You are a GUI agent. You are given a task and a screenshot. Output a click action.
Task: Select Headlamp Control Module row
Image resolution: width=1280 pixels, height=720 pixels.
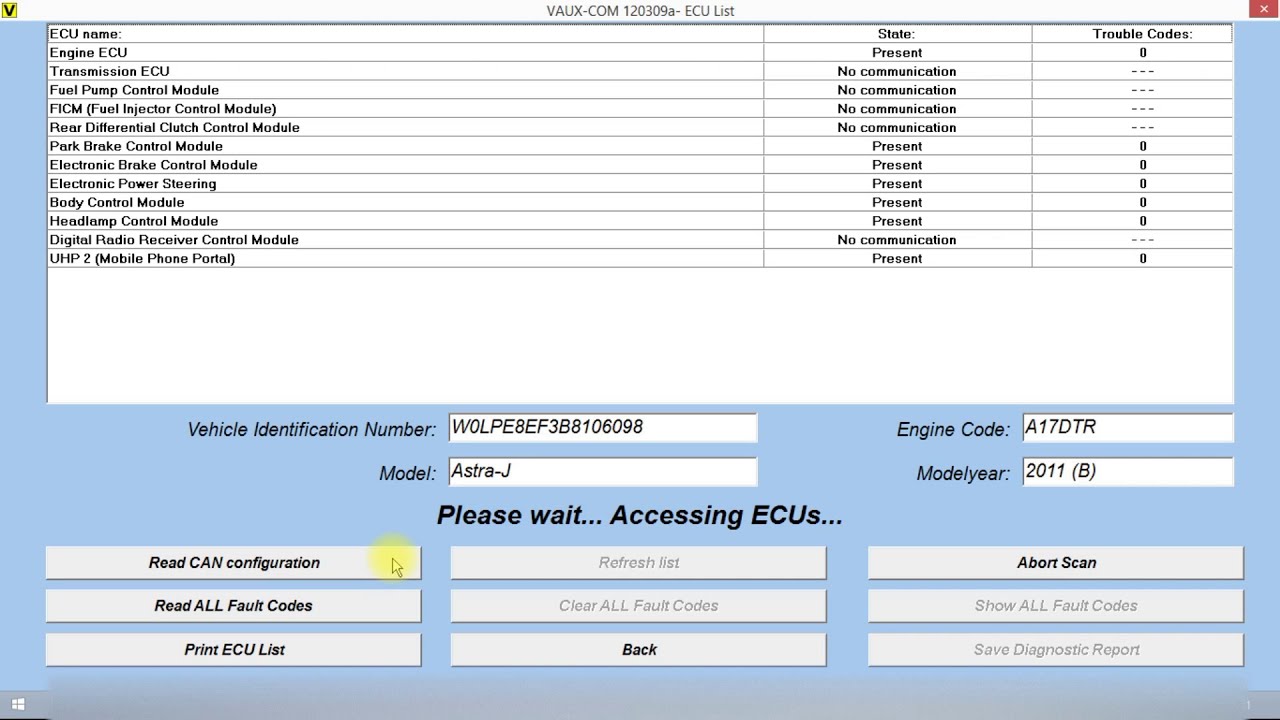pyautogui.click(x=640, y=221)
